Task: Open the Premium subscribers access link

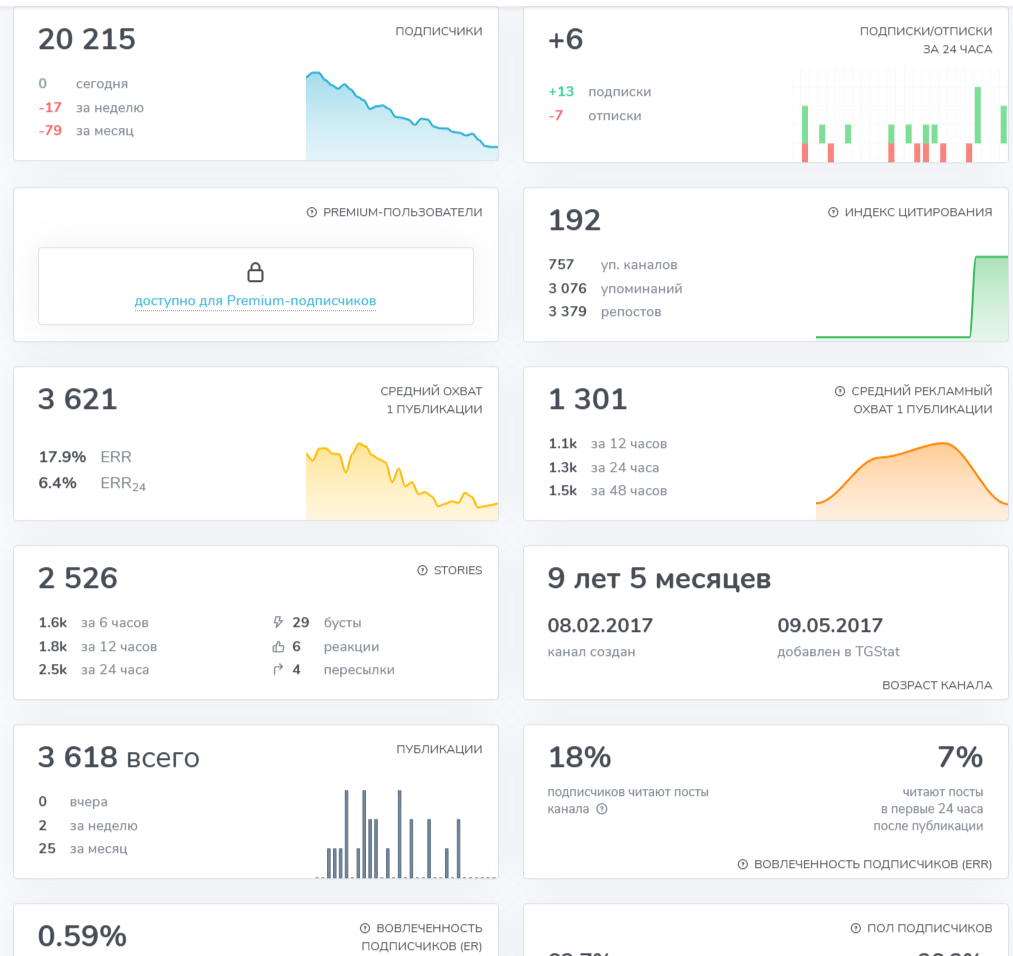Action: [255, 300]
